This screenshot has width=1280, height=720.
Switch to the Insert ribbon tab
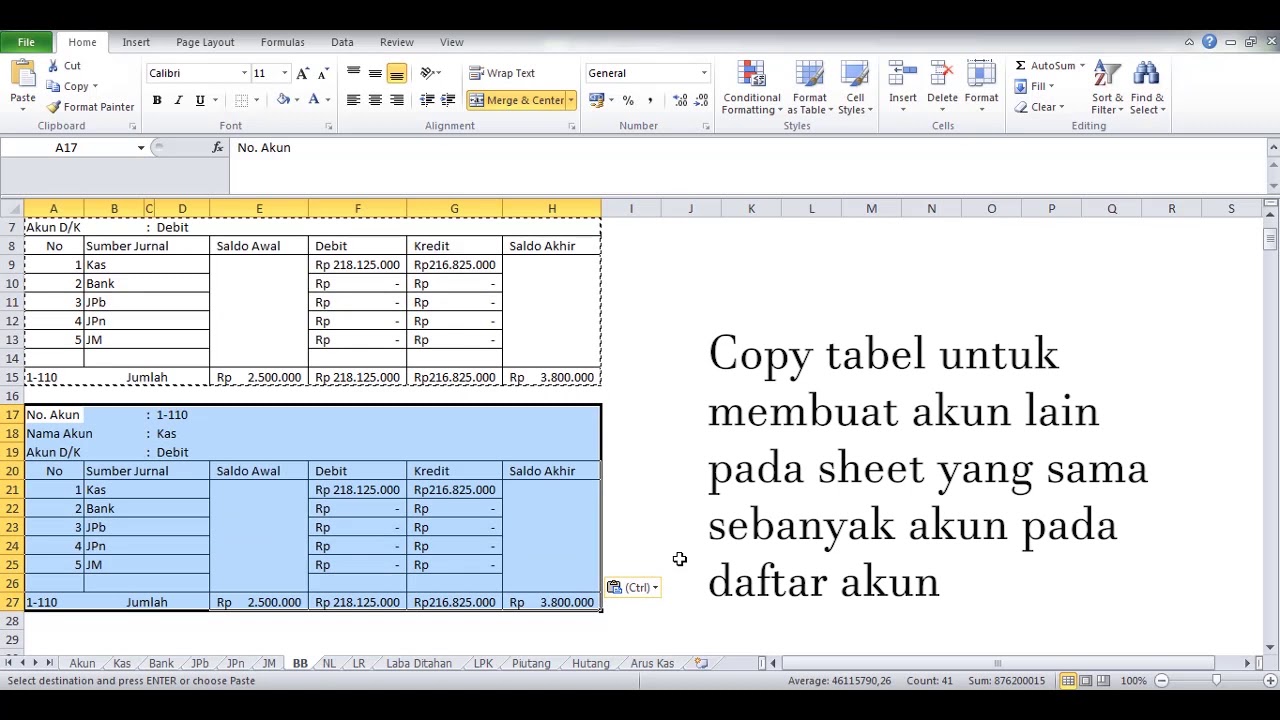point(136,42)
